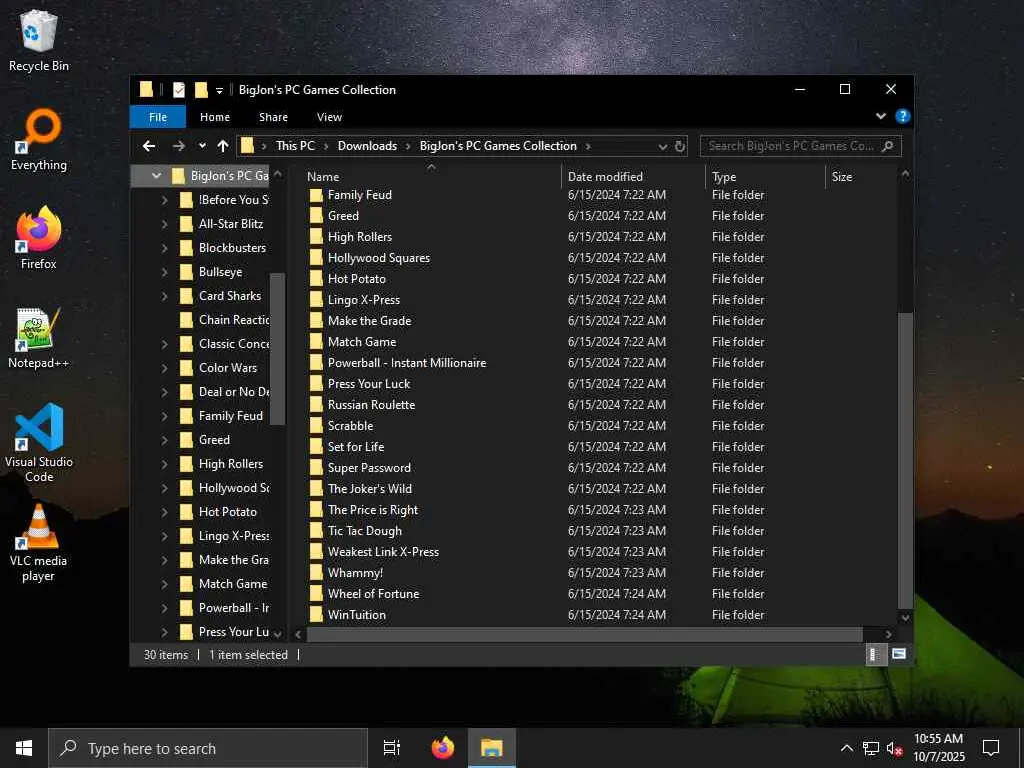Screen dimensions: 1024x768
Task: Collapse the BigJon's PC Ga tree node
Action: [156, 176]
